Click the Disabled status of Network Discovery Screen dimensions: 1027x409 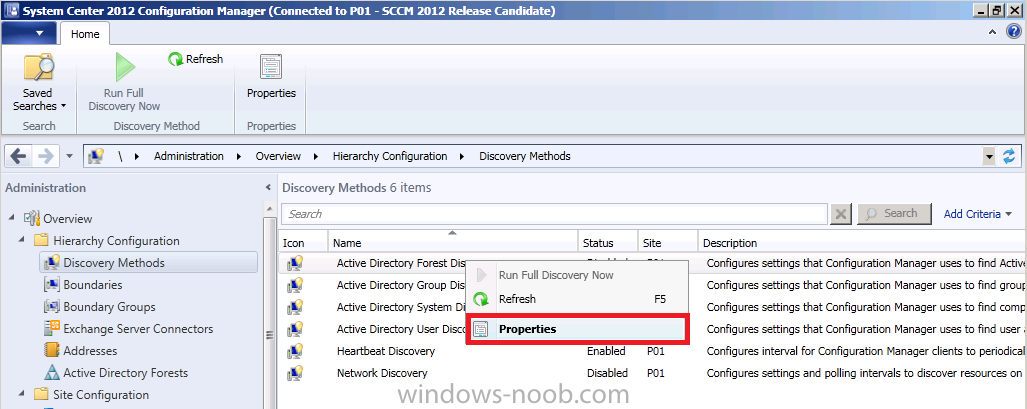tap(607, 373)
